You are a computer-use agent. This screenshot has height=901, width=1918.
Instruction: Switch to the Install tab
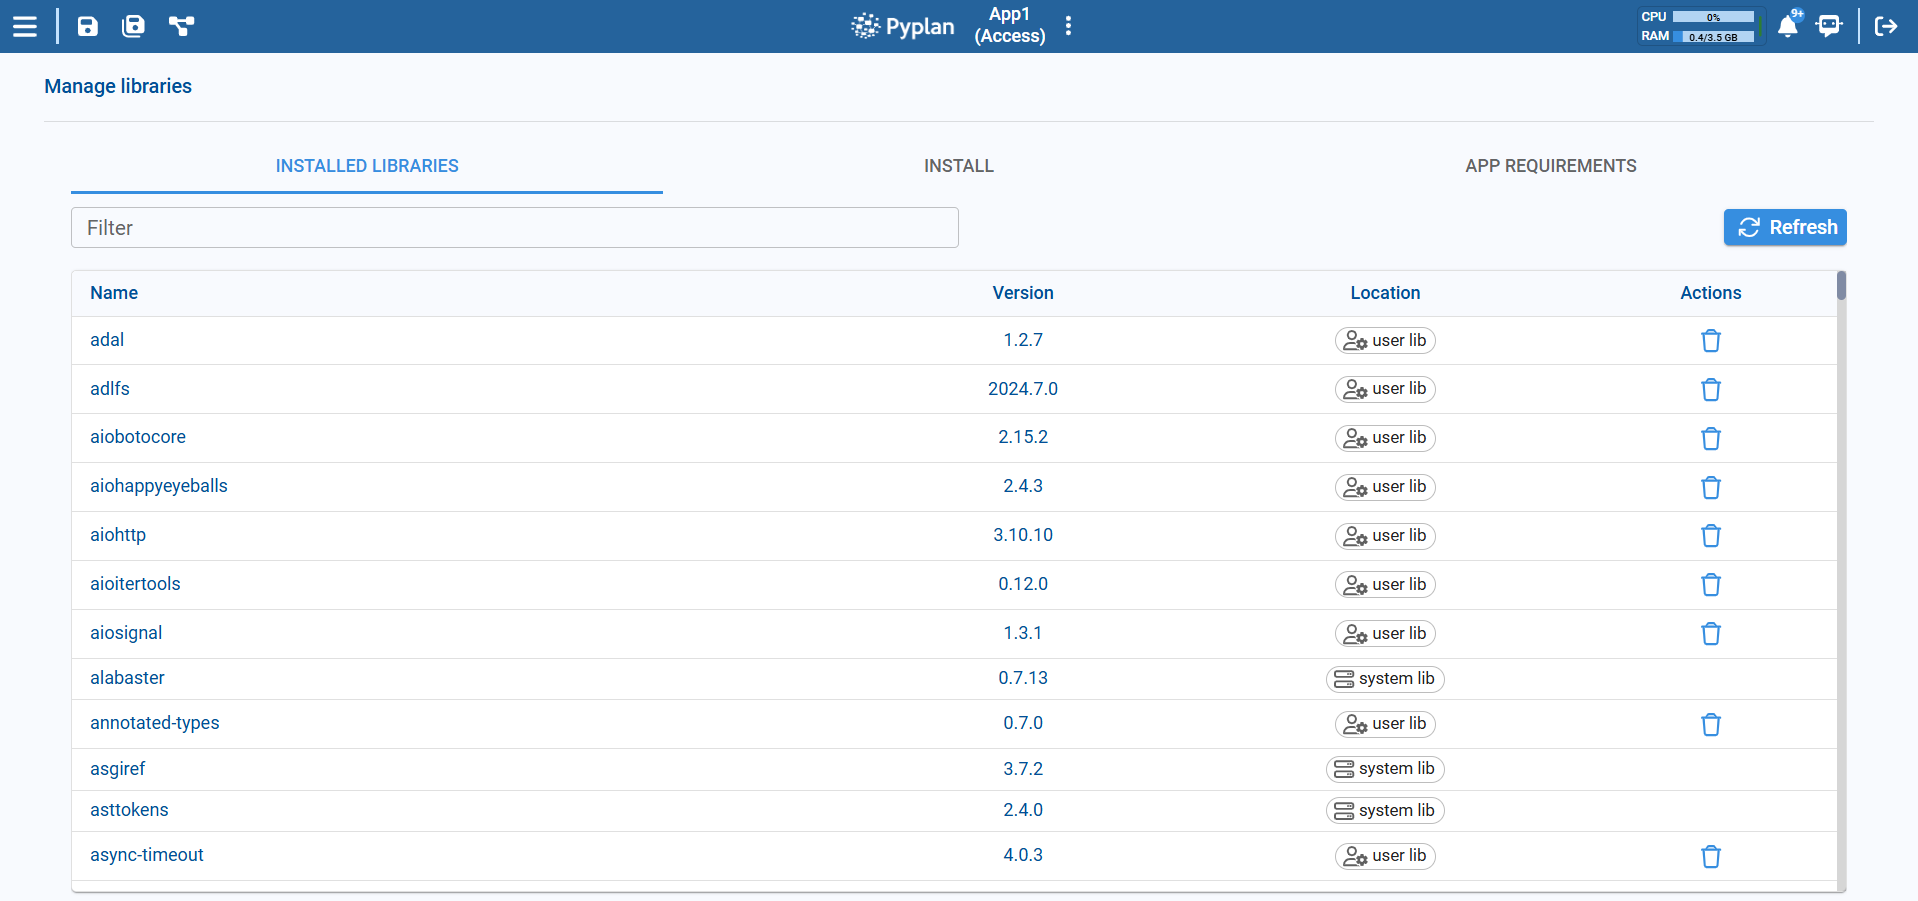[x=958, y=166]
